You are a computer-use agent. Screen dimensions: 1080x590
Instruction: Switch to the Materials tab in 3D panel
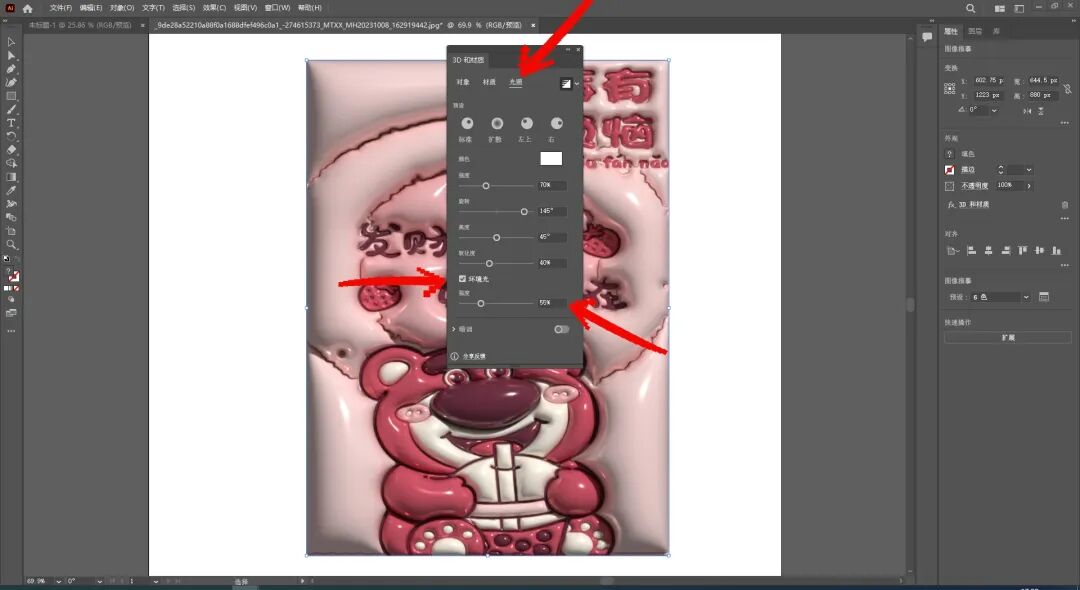tap(489, 82)
